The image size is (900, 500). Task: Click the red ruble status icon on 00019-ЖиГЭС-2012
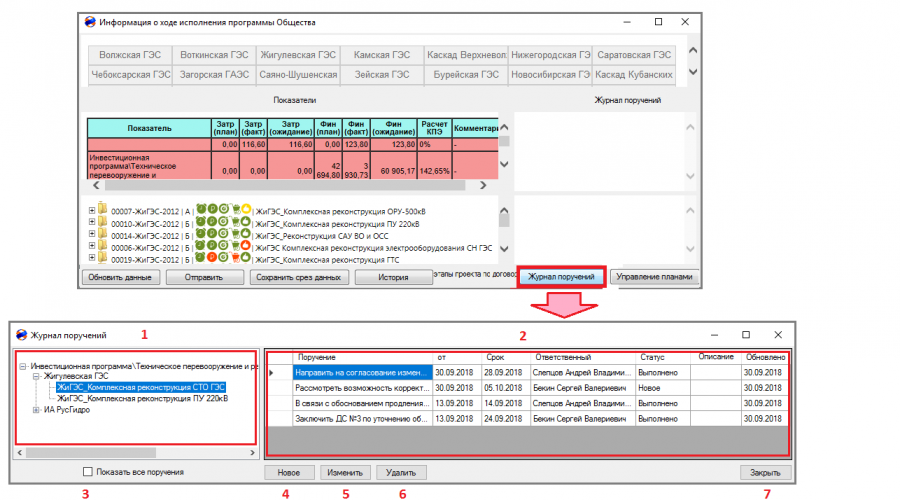coord(212,257)
